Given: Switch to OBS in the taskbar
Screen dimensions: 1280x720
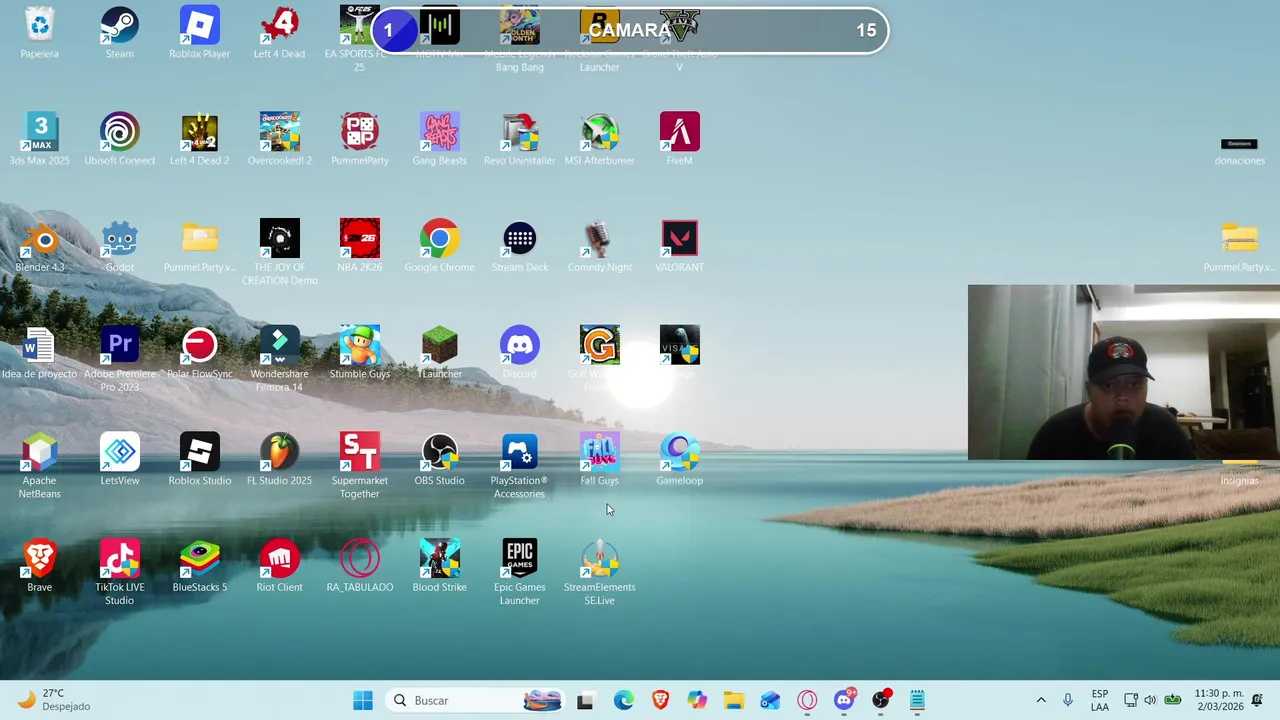Looking at the screenshot, I should click(881, 701).
